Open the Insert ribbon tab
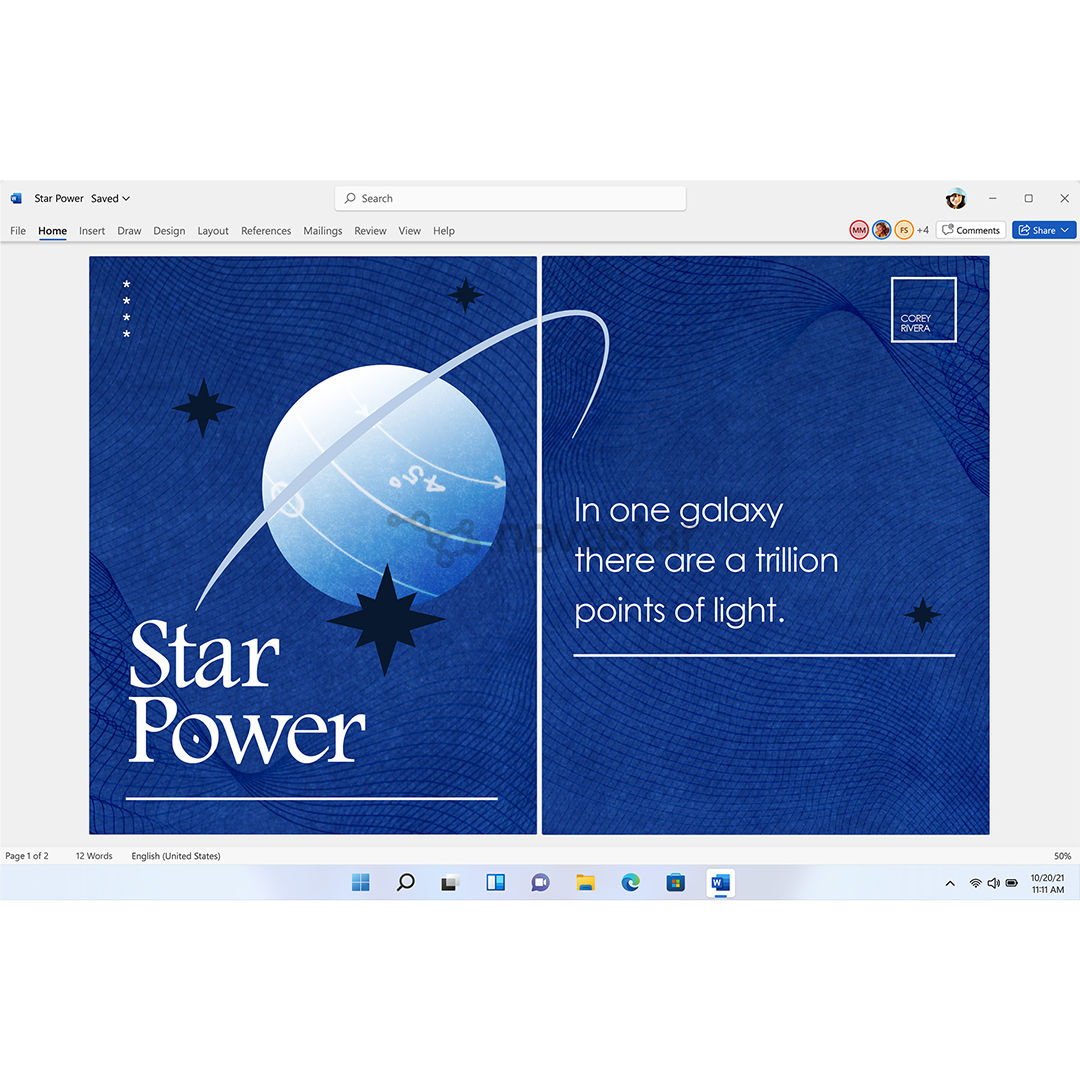1080x1080 pixels. coord(92,231)
